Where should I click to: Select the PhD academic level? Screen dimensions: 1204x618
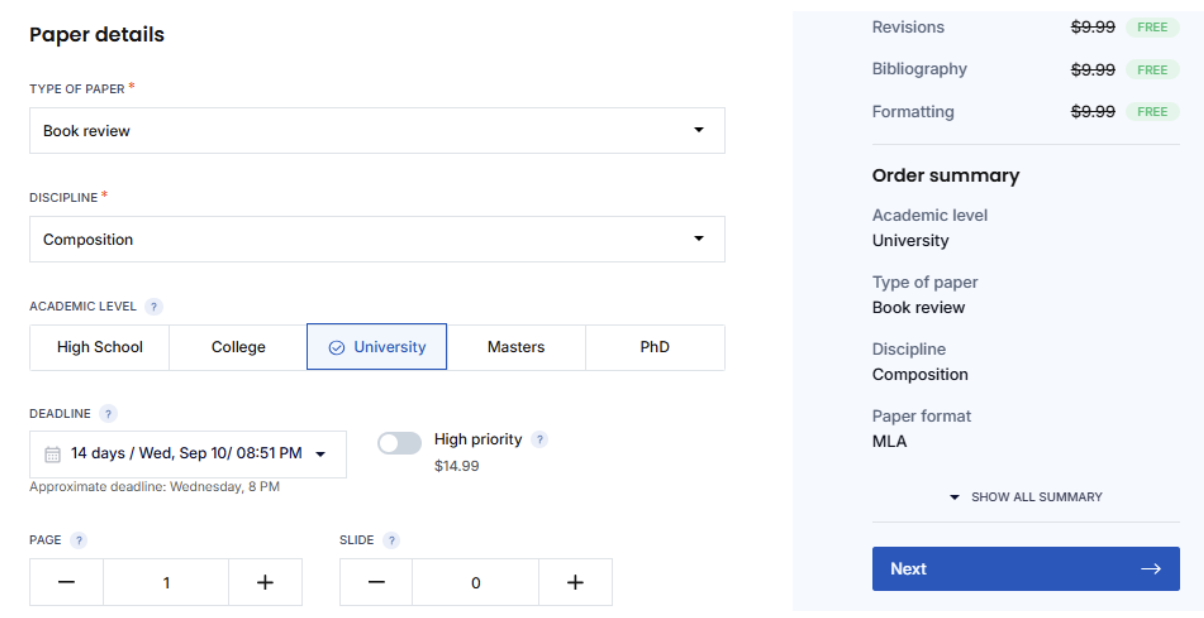(655, 346)
